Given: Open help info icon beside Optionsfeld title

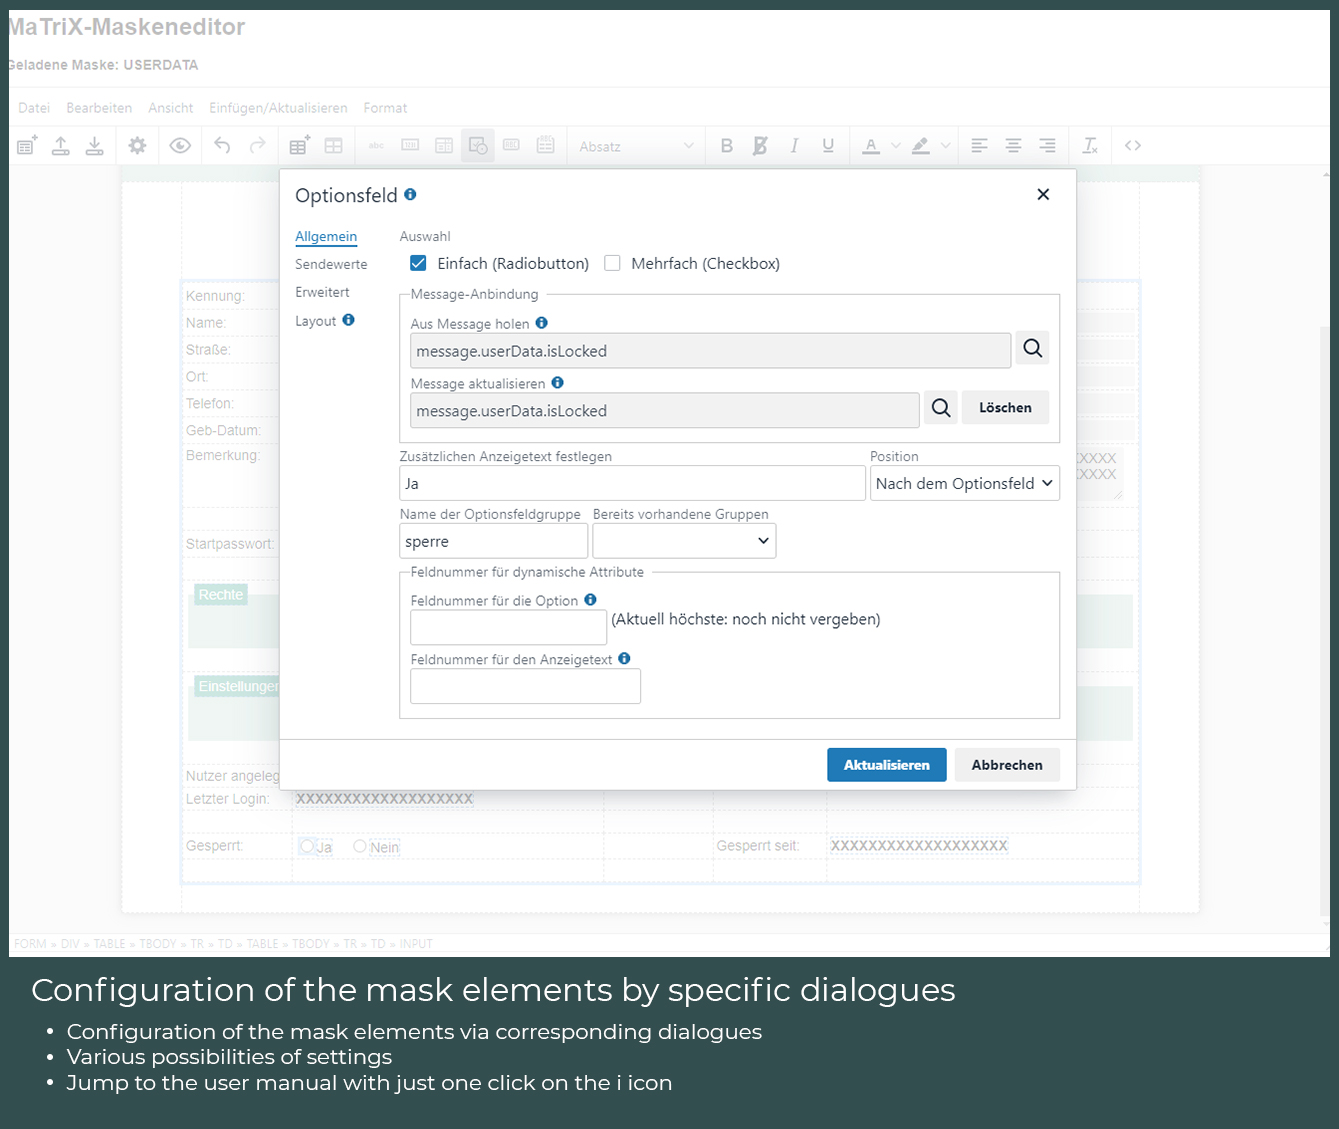Looking at the screenshot, I should [x=410, y=195].
